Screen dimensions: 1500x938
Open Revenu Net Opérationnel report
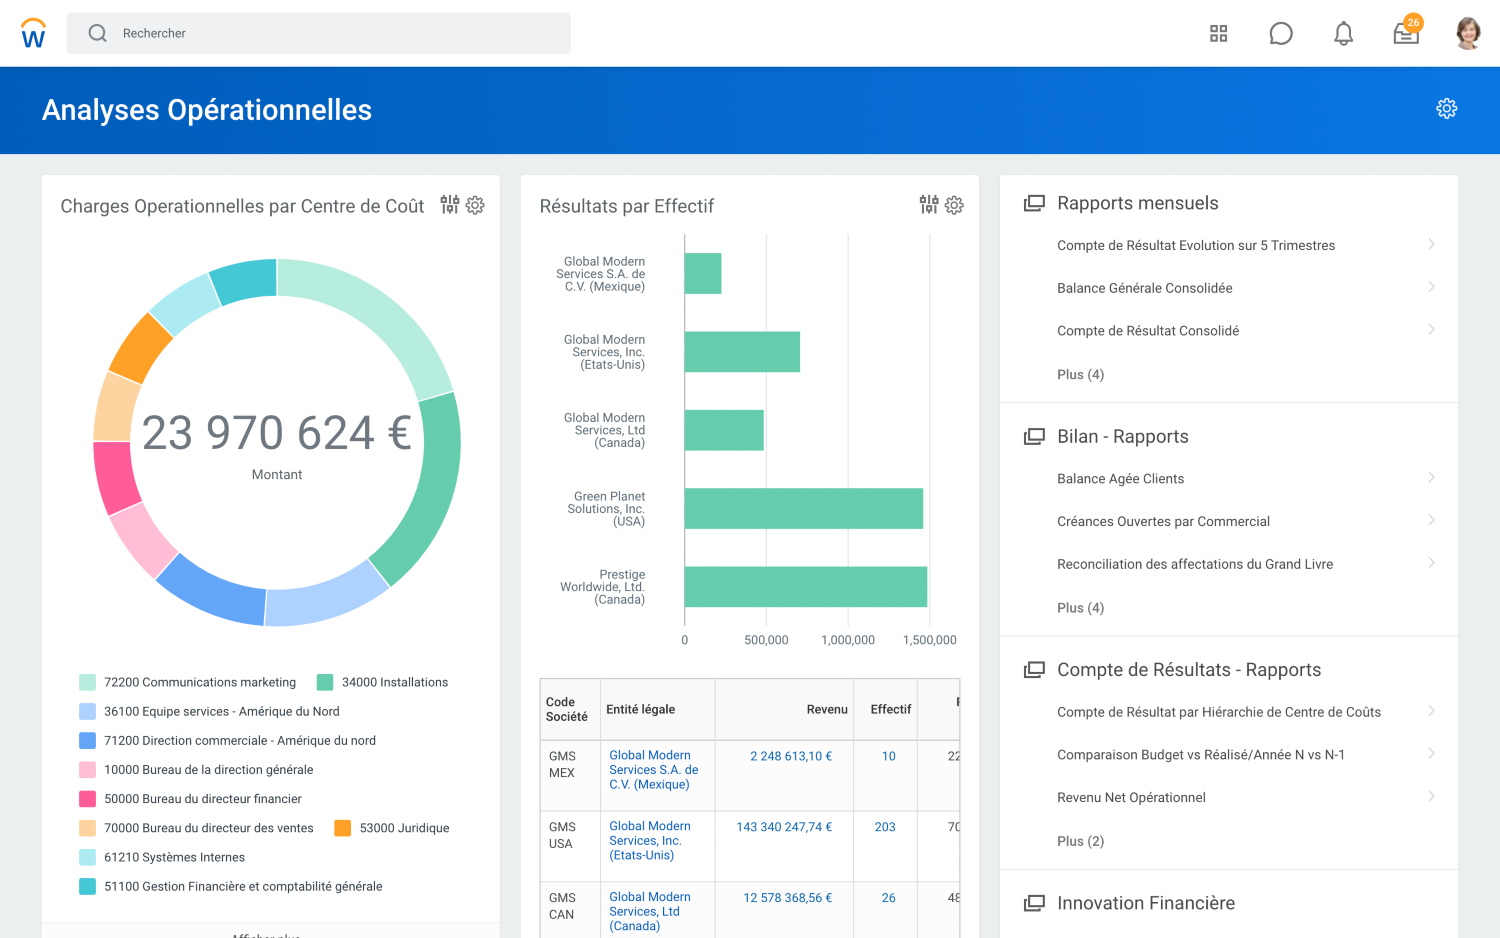click(1131, 797)
